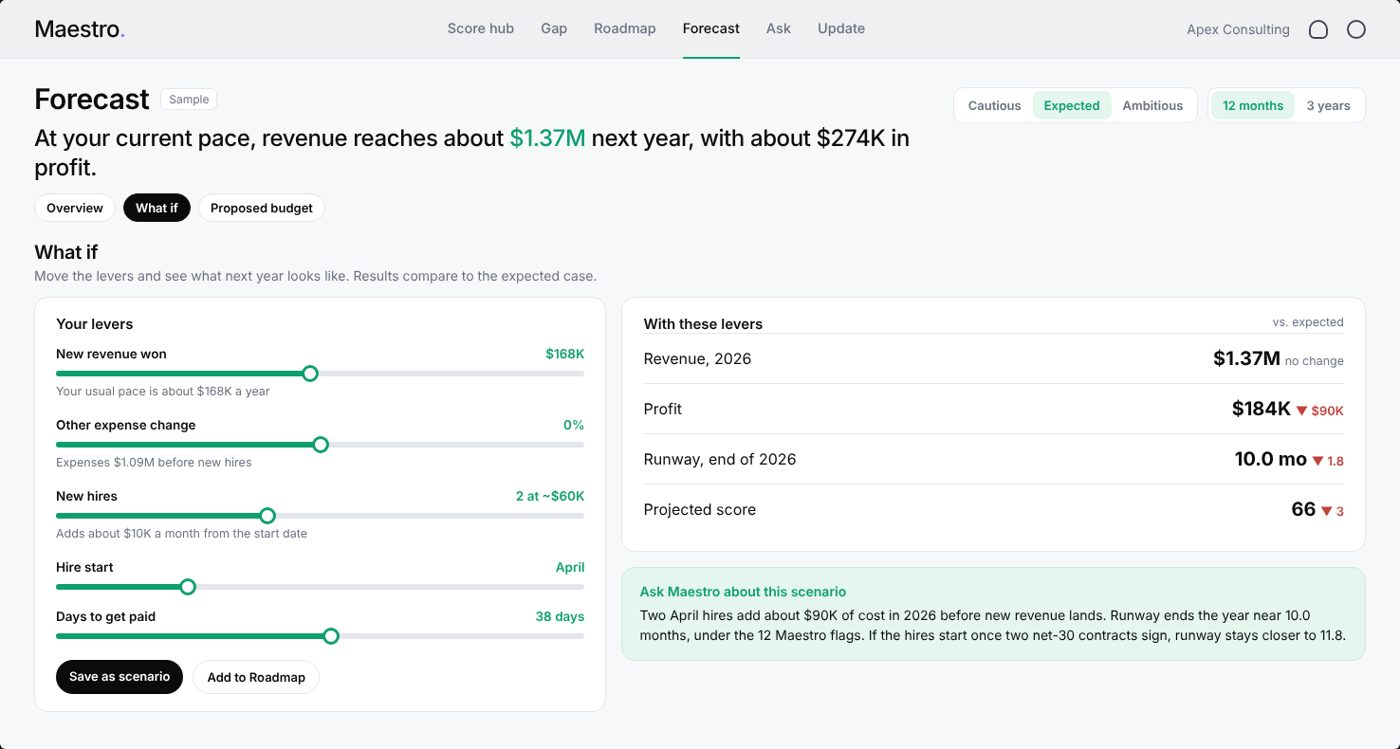1400x749 pixels.
Task: Click the 0% expense change value
Action: (x=574, y=425)
